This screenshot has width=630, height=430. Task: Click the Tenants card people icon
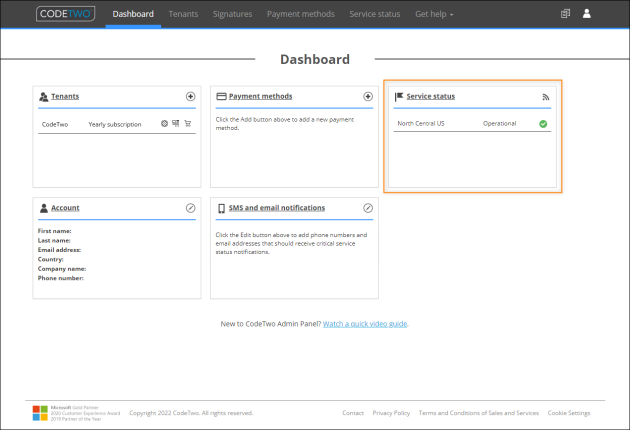(x=43, y=96)
